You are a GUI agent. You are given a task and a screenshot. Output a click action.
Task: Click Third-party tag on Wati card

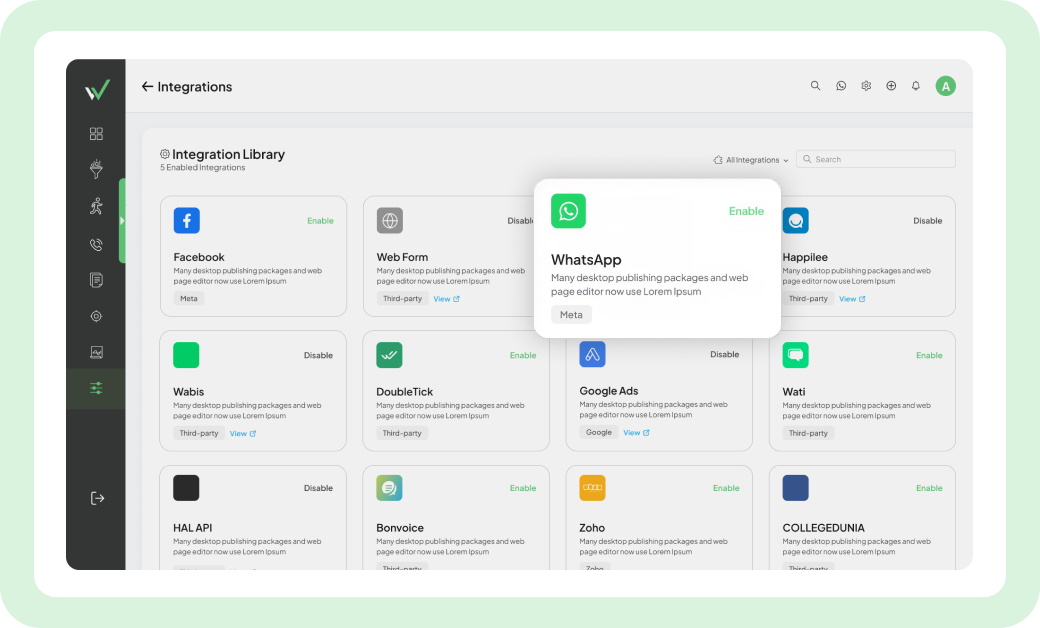808,433
